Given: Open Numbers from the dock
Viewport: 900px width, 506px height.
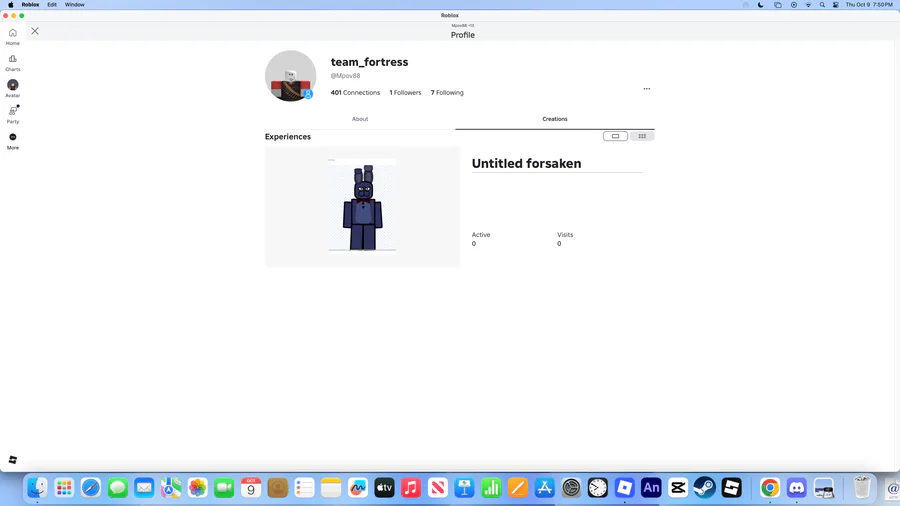Looking at the screenshot, I should click(491, 488).
